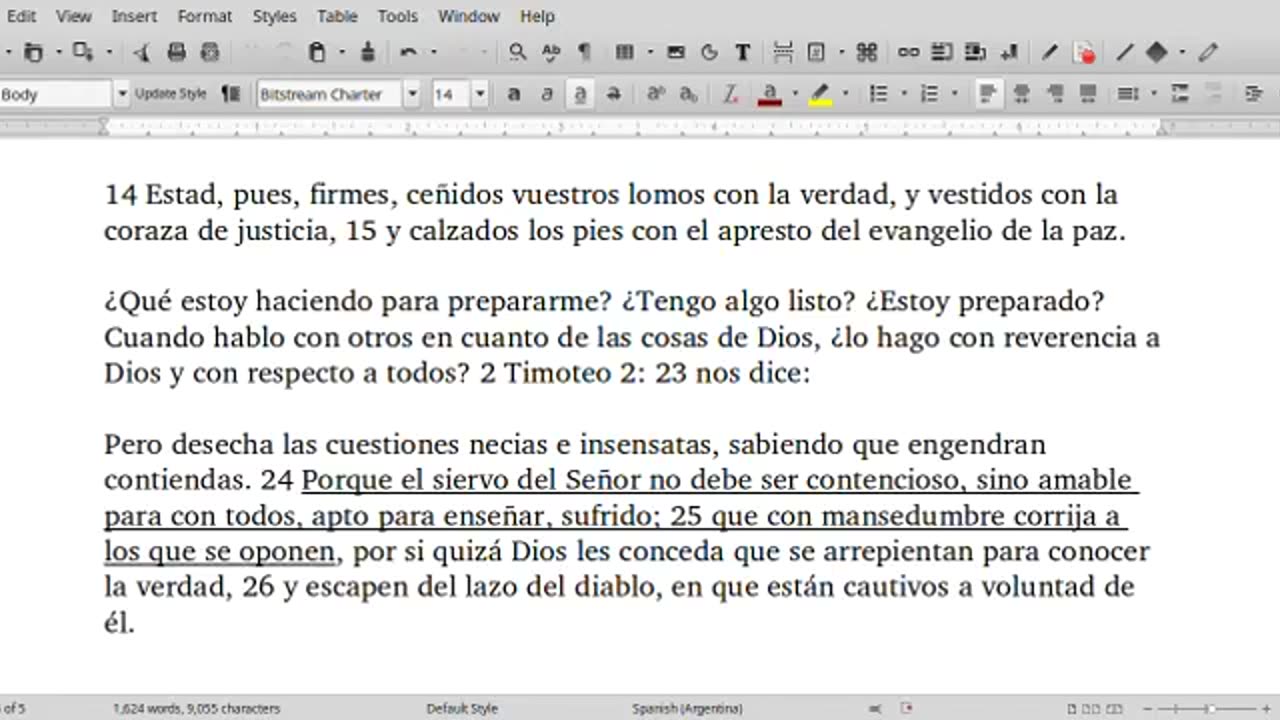Expand the Basic Shapes dropdown arrow
Viewport: 1280px width, 720px height.
(x=1182, y=53)
